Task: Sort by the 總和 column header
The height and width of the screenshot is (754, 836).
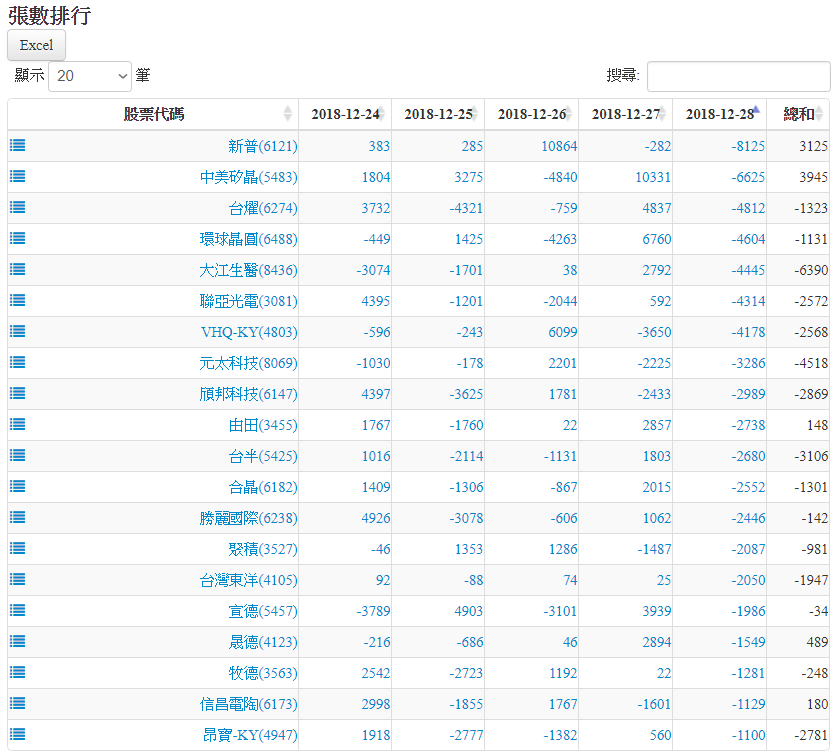Action: (x=798, y=114)
